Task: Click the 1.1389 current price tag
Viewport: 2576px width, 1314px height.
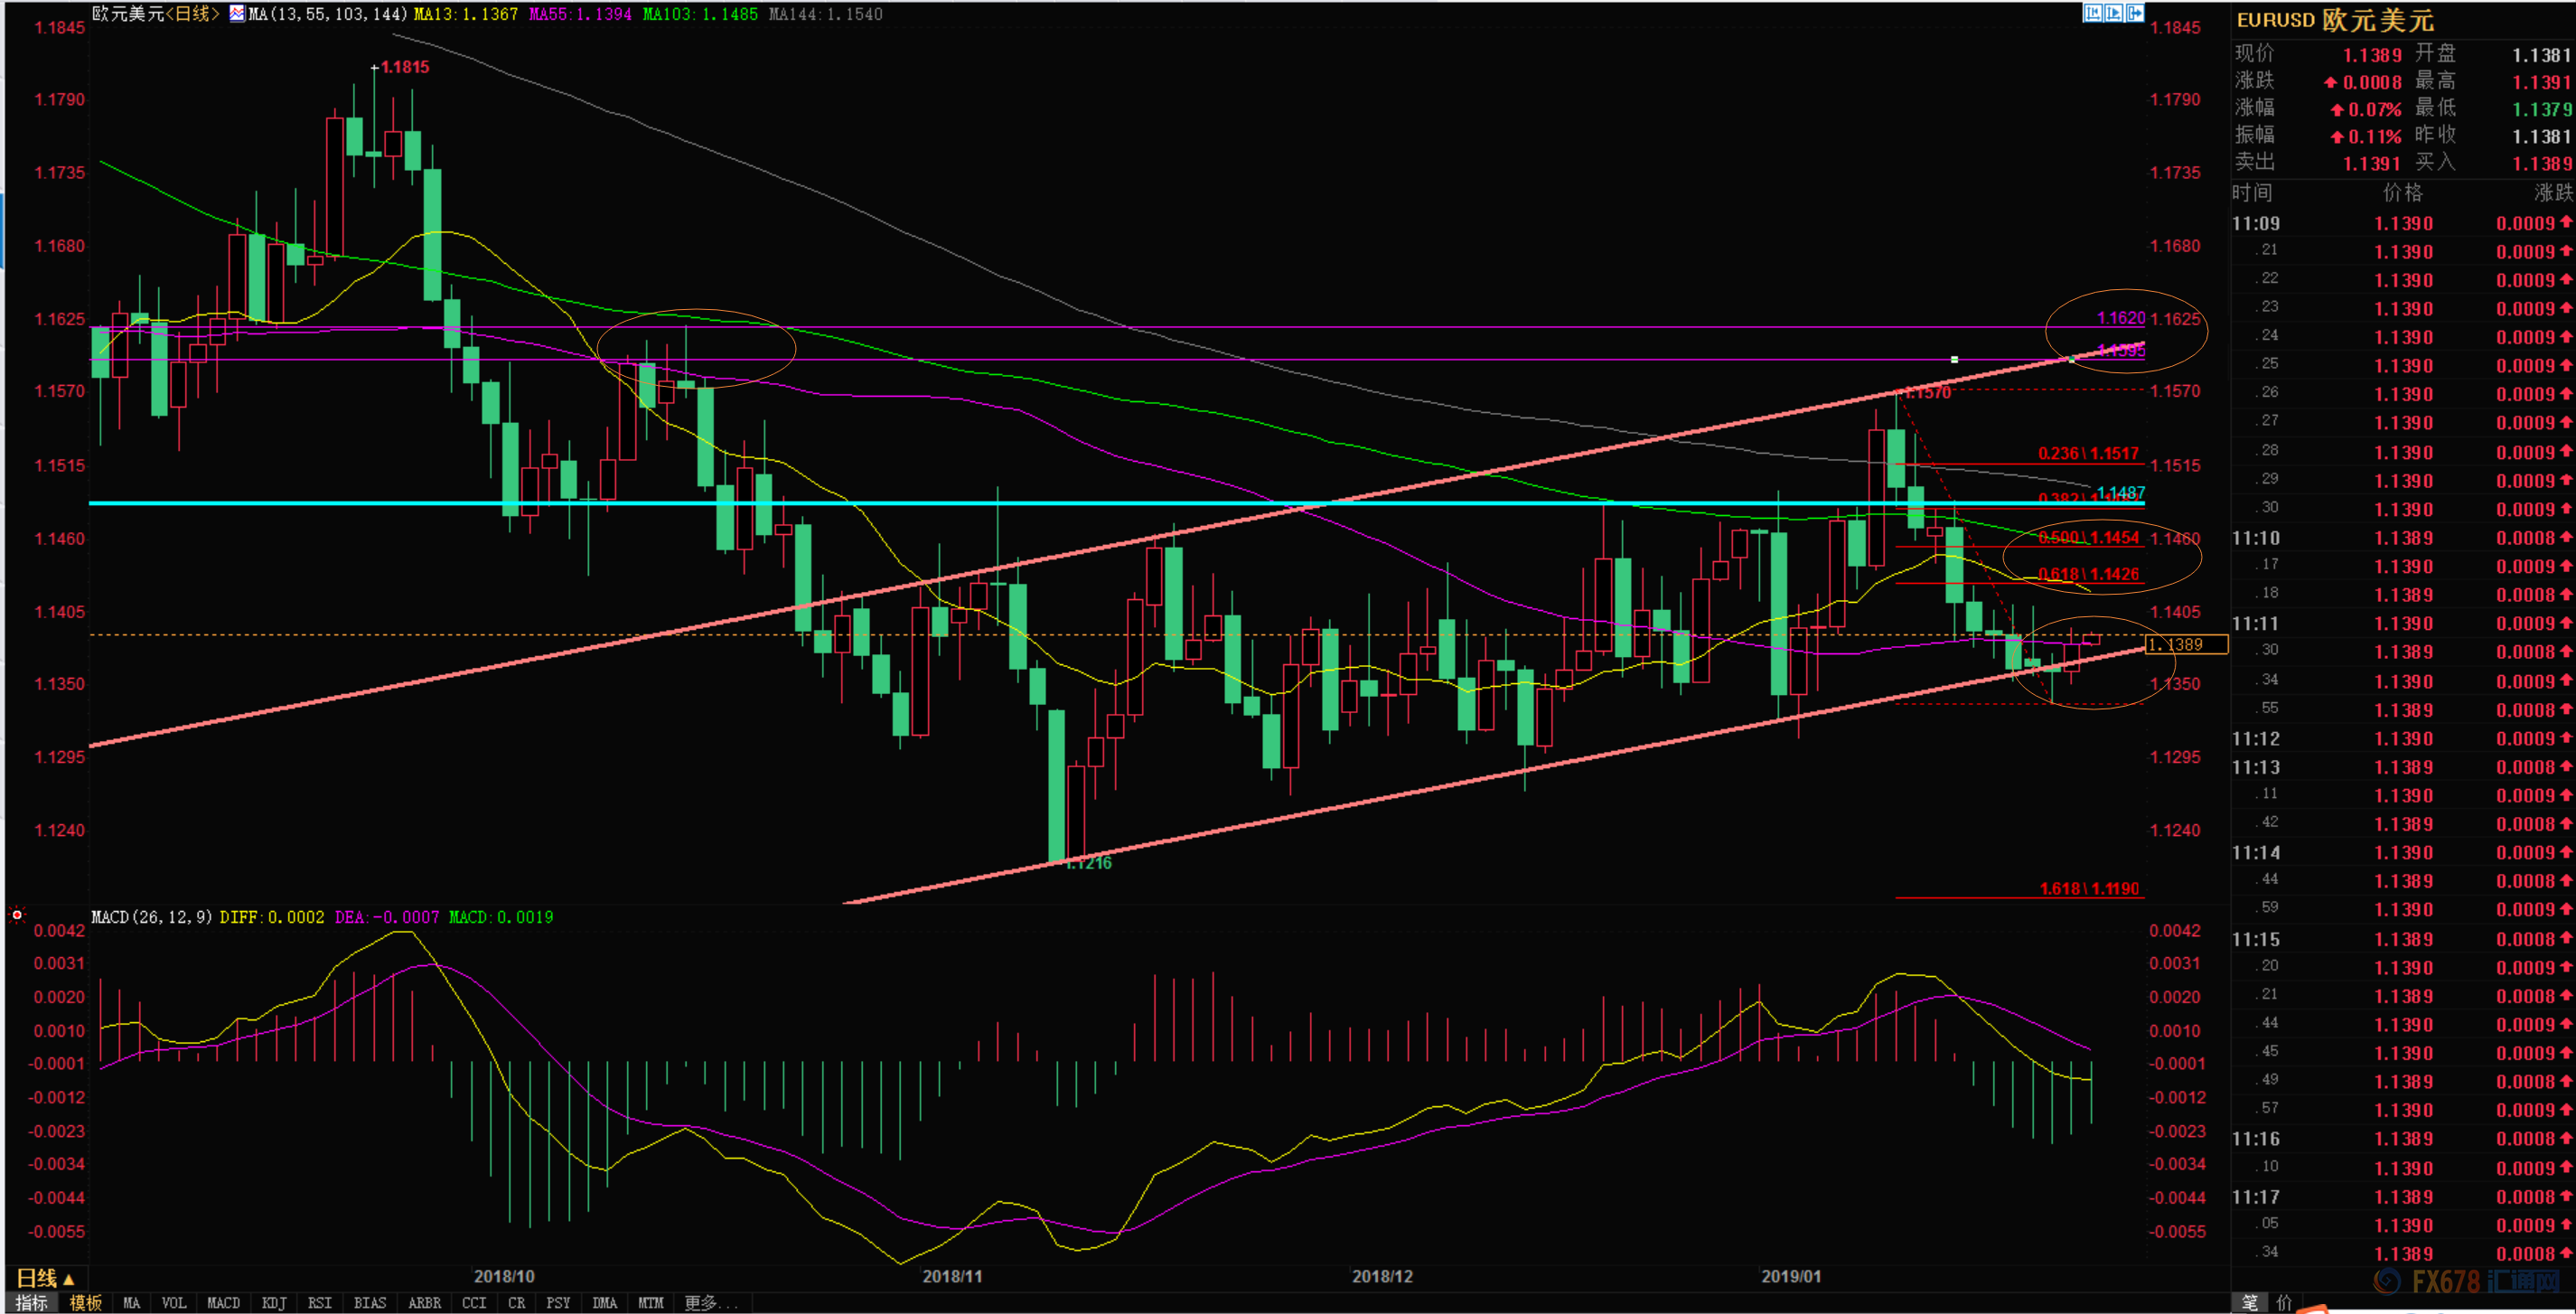Action: click(2187, 645)
